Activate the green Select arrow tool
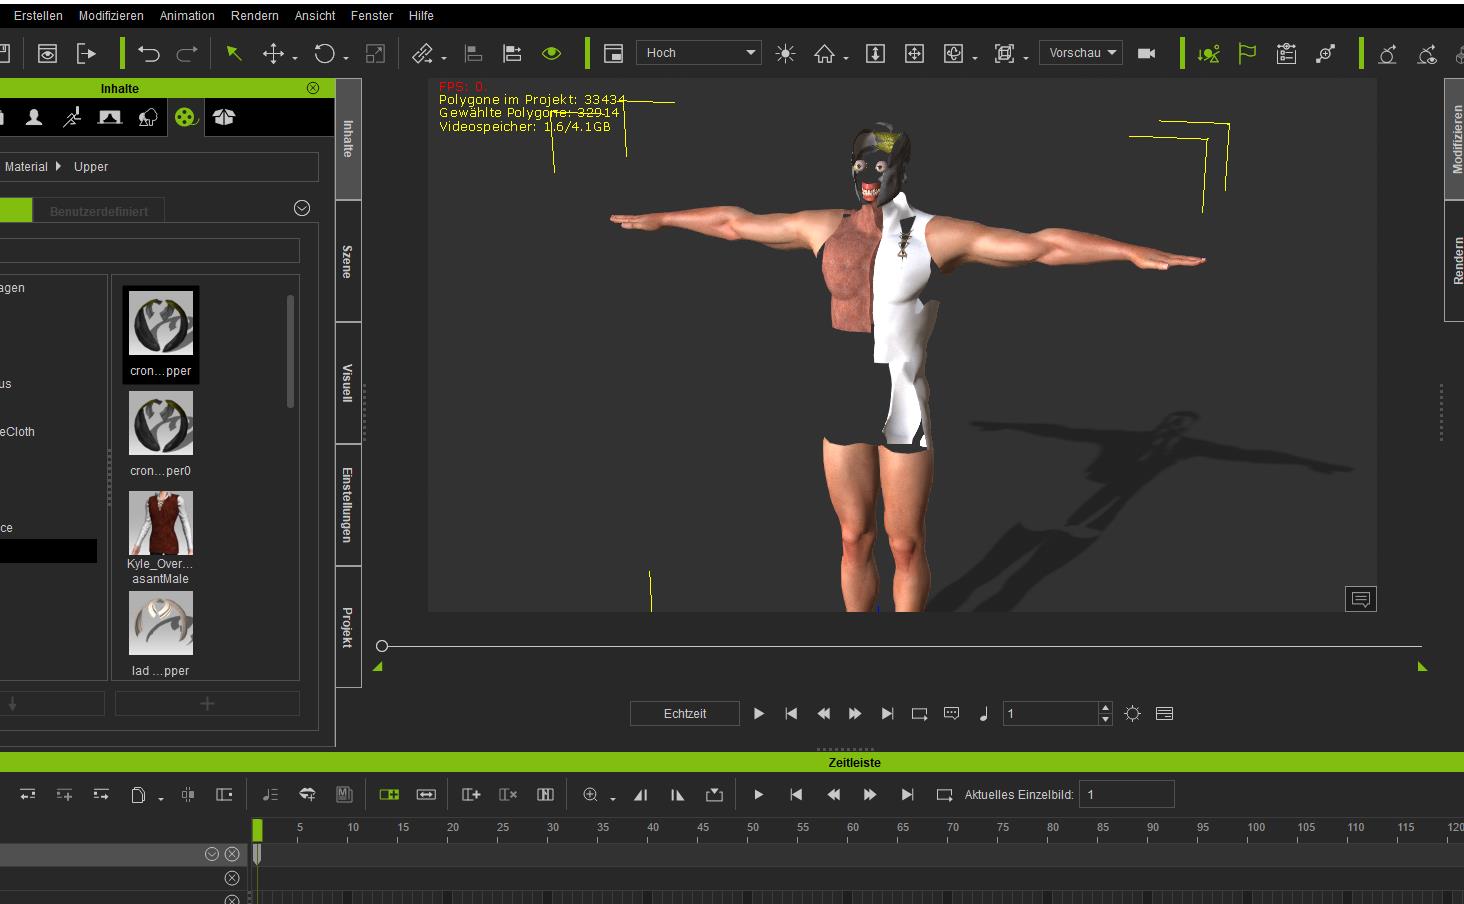The image size is (1464, 904). [x=234, y=53]
